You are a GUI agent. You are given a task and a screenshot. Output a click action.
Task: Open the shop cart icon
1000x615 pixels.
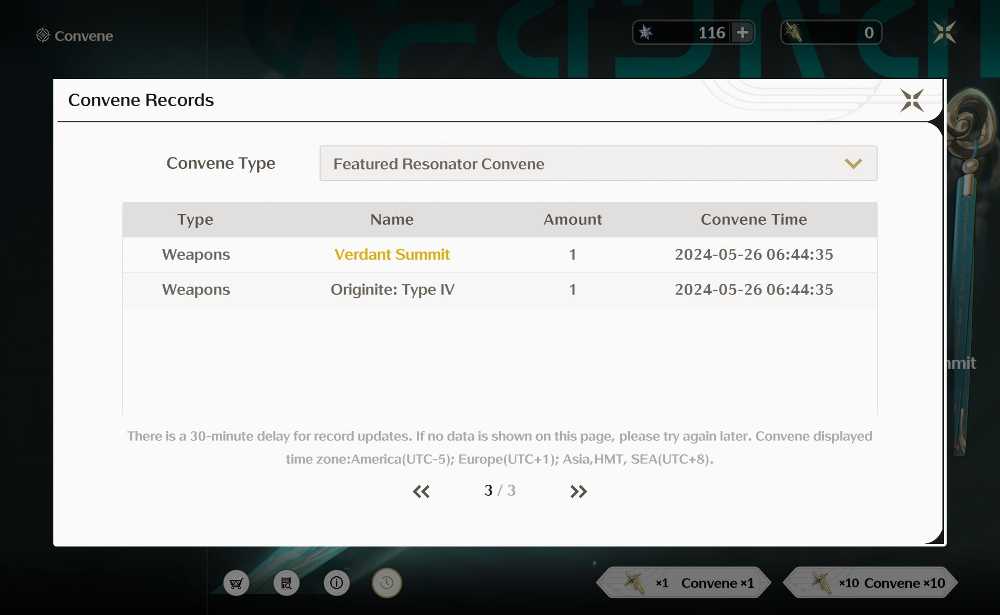236,583
